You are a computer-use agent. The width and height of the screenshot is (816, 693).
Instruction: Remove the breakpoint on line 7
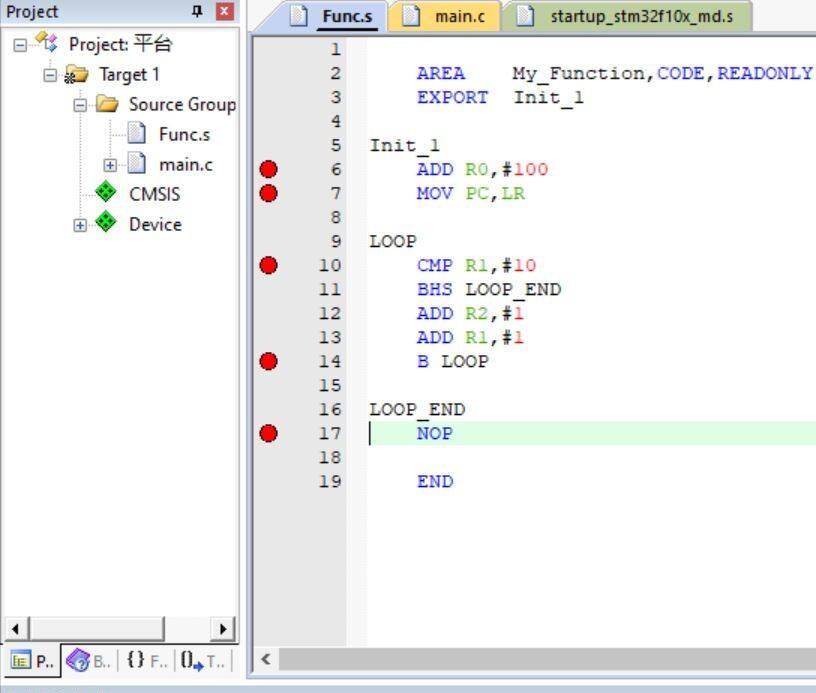(x=269, y=194)
